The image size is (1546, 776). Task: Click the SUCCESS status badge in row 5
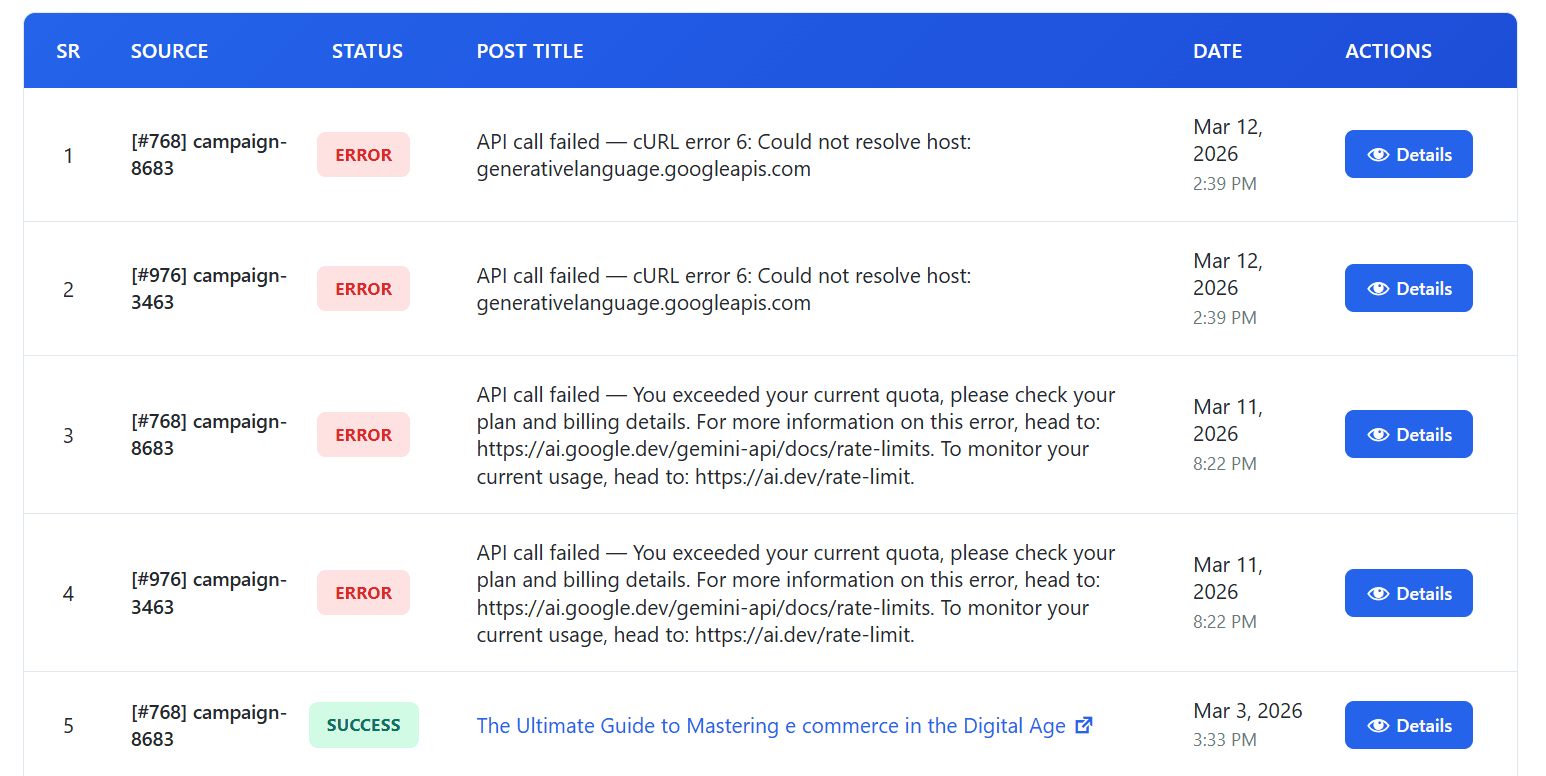point(363,726)
